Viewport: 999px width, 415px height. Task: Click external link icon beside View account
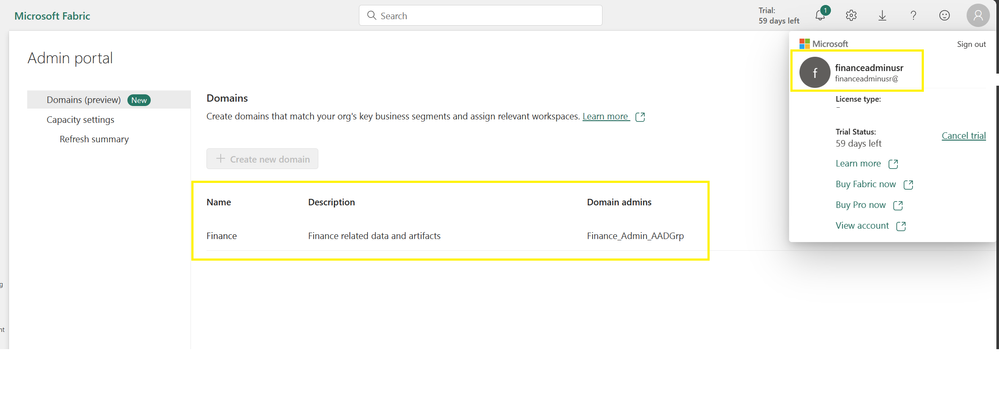pos(902,226)
